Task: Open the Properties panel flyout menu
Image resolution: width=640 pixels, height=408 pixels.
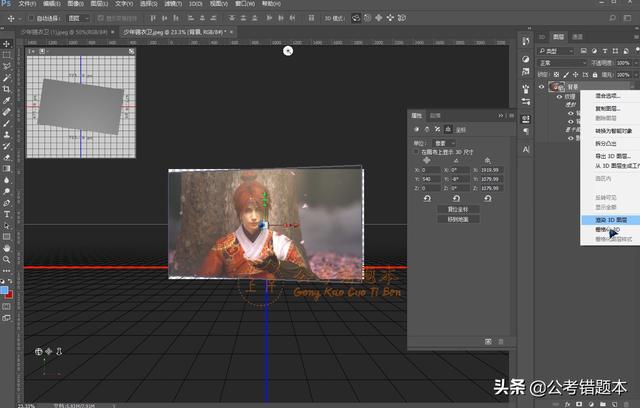Action: [511, 115]
